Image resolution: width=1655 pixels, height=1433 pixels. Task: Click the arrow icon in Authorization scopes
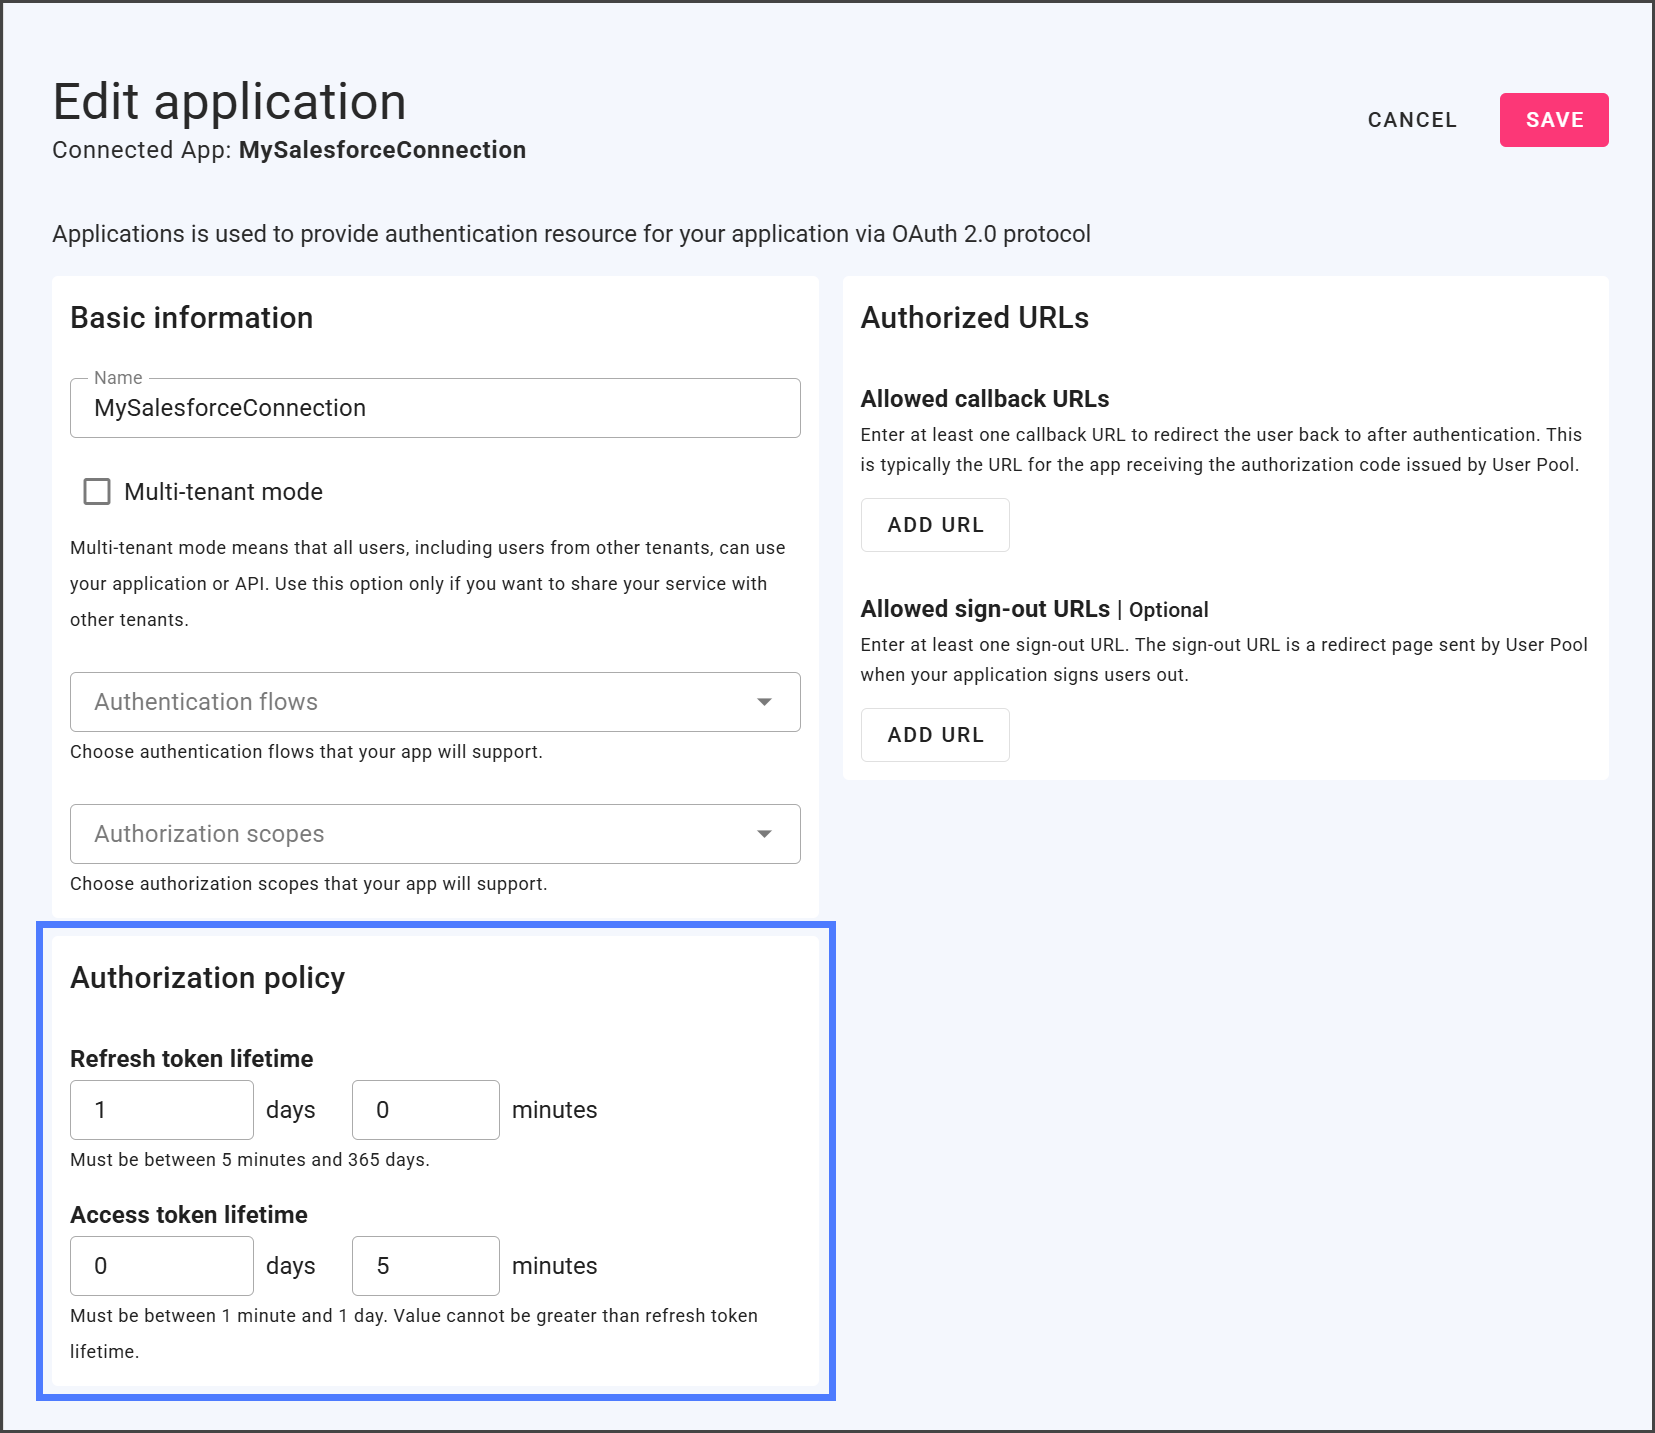pos(764,834)
